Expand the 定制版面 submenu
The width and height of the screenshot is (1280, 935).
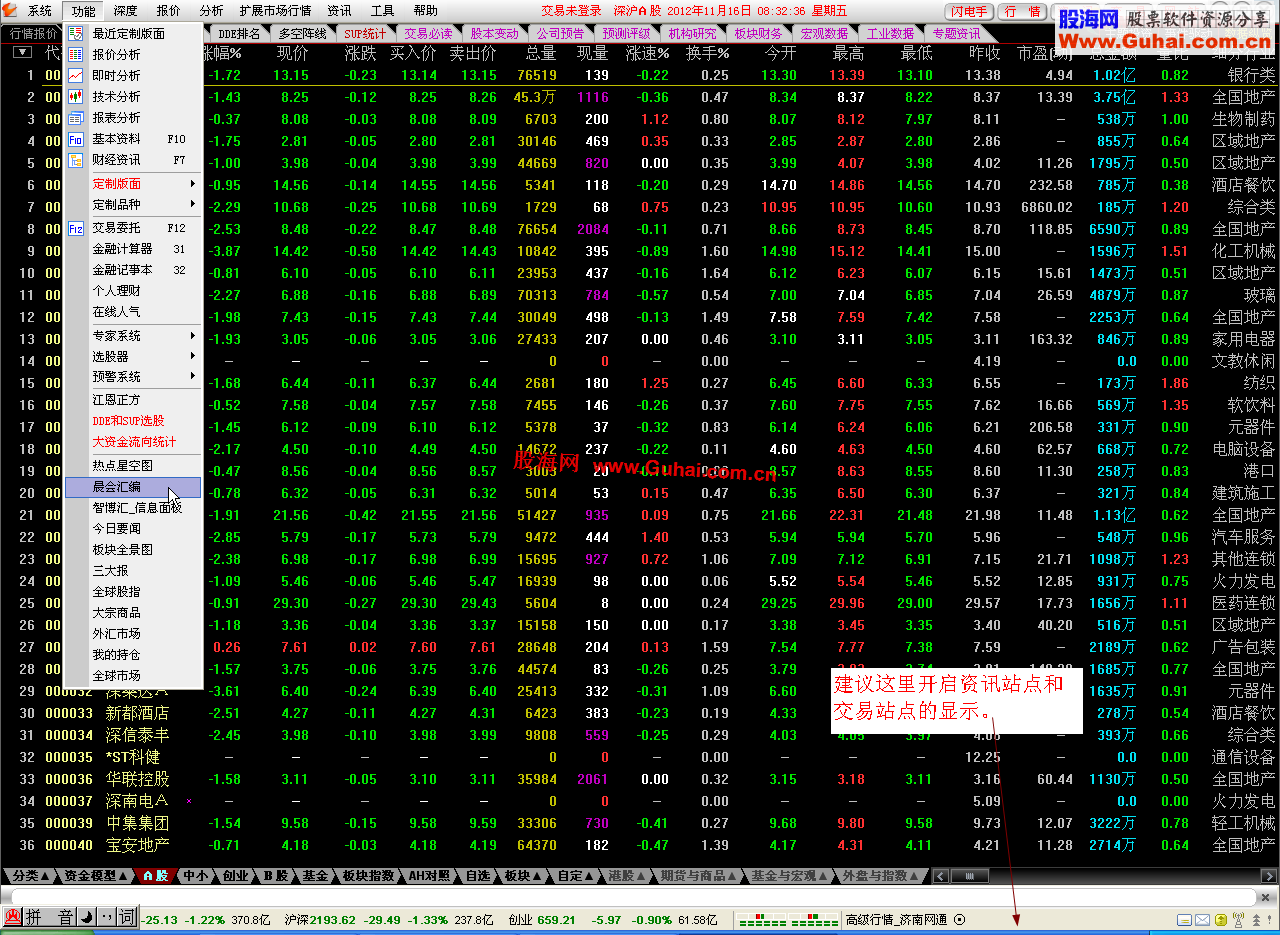coord(132,184)
